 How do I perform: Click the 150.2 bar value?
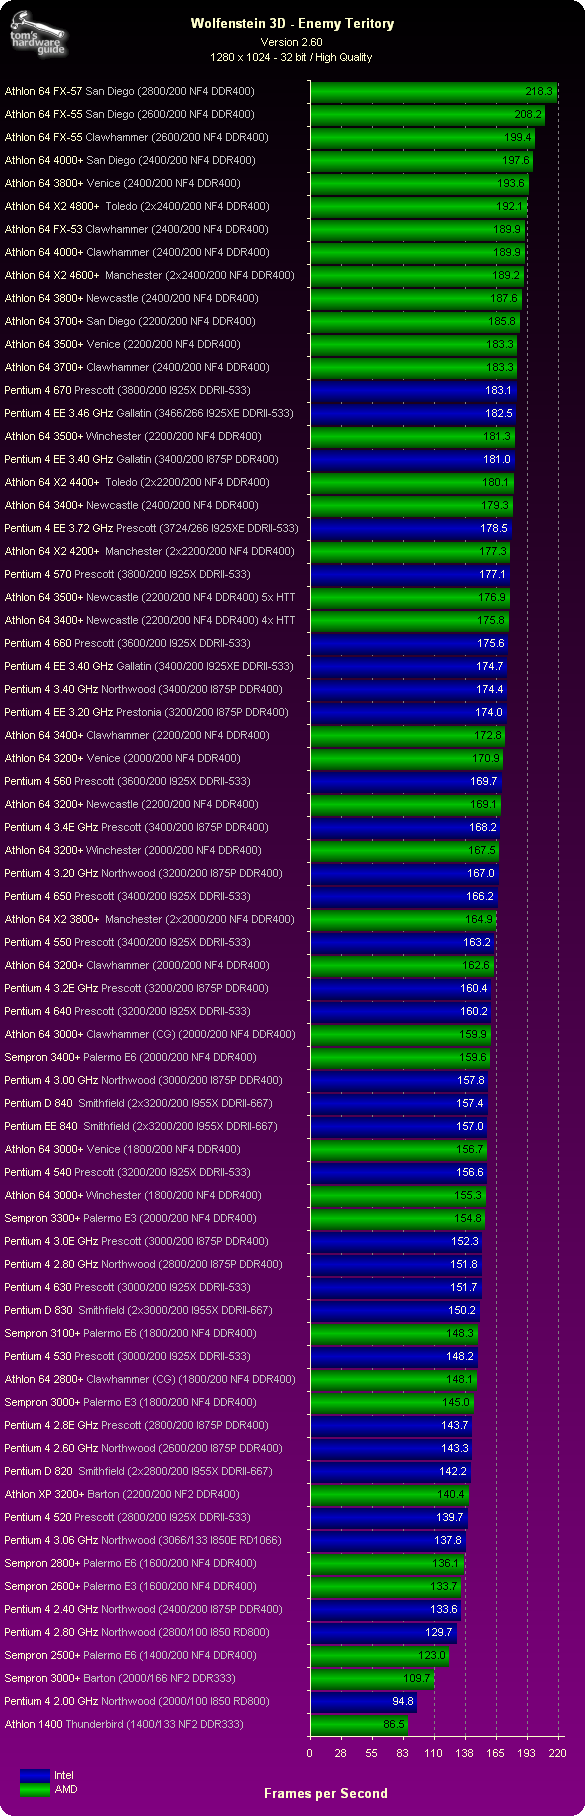(x=462, y=1310)
